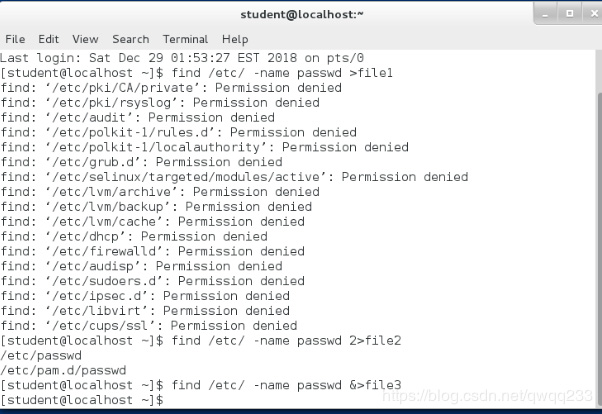Viewport: 602px width, 414px height.
Task: Open the Edit menu
Action: pos(48,39)
